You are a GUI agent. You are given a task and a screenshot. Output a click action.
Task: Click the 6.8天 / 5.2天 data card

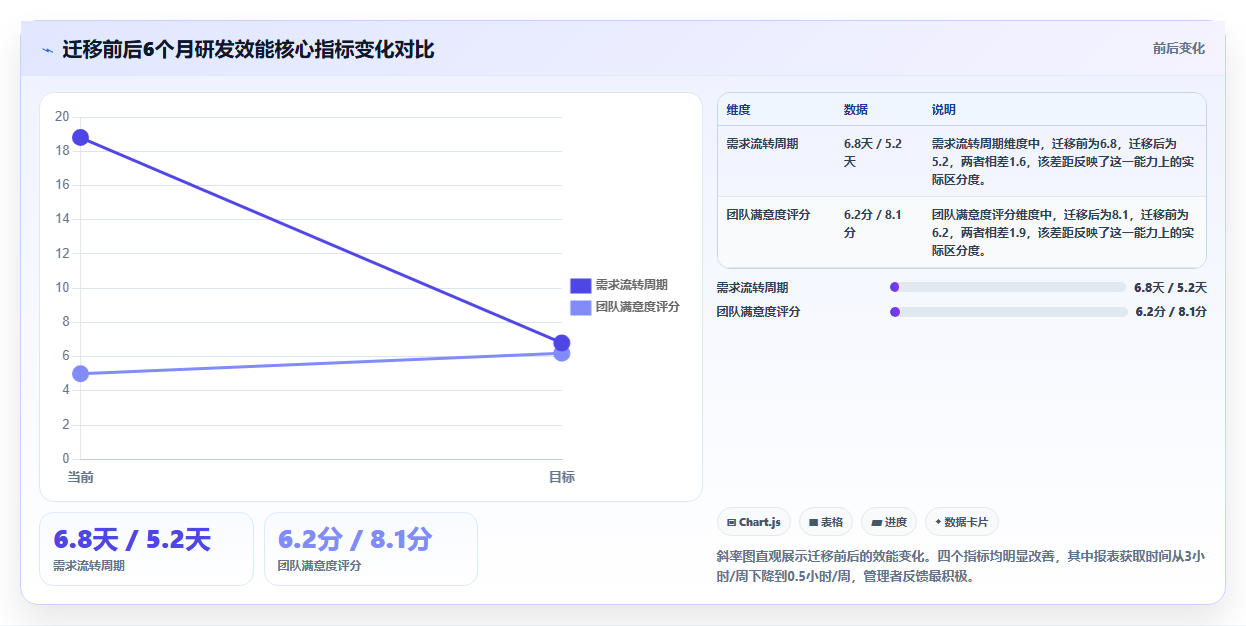(x=146, y=549)
